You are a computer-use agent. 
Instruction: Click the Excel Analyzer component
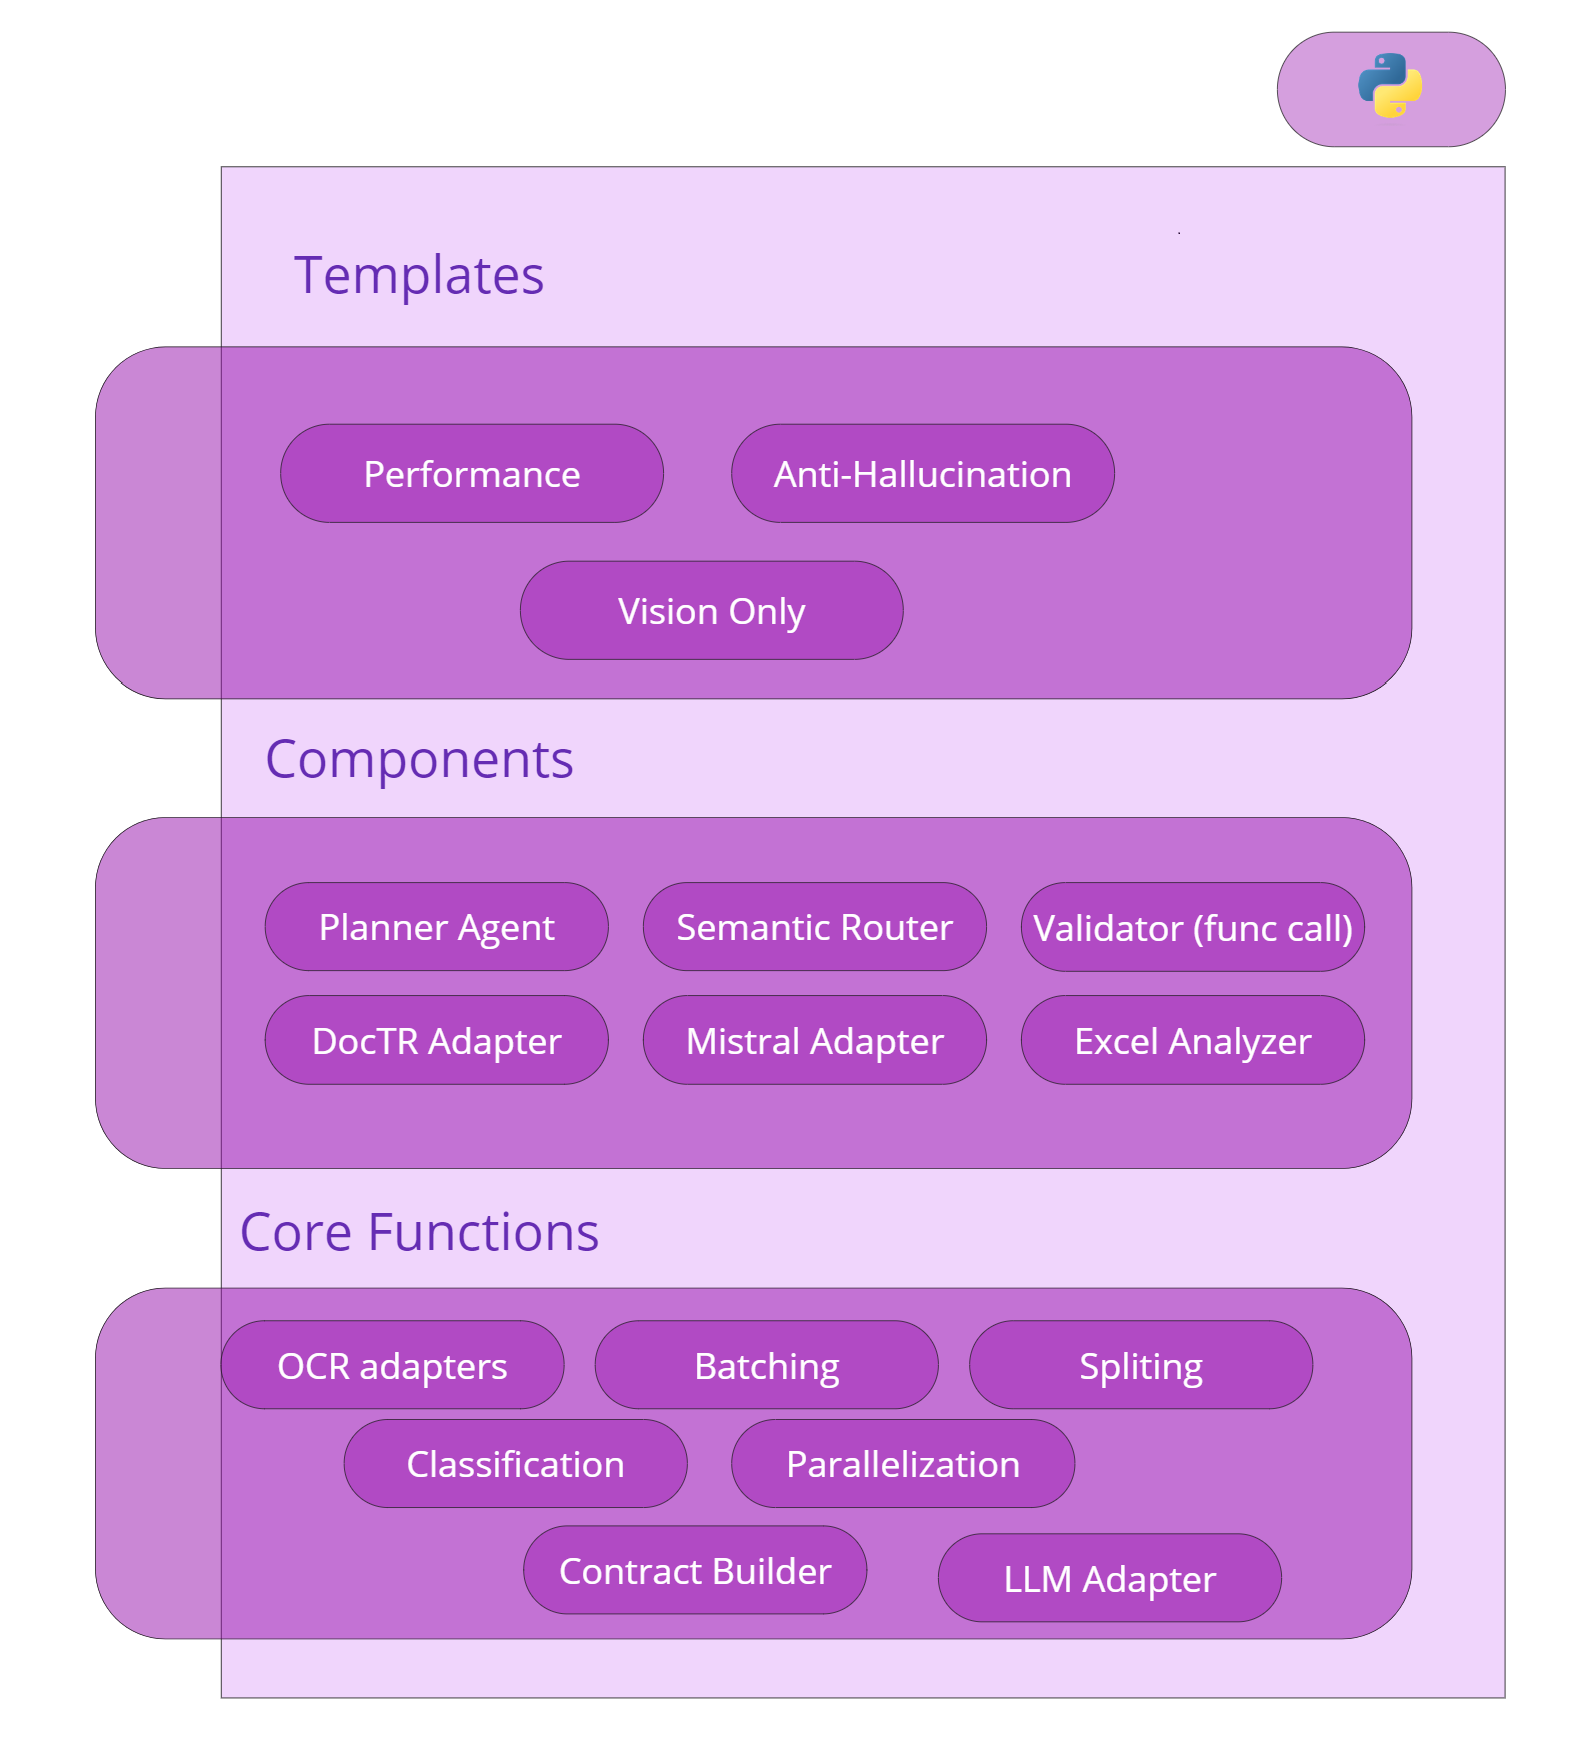click(x=1193, y=1040)
